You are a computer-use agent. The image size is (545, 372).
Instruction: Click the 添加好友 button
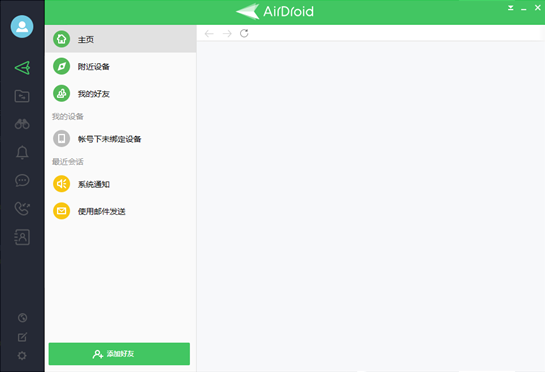pos(119,354)
